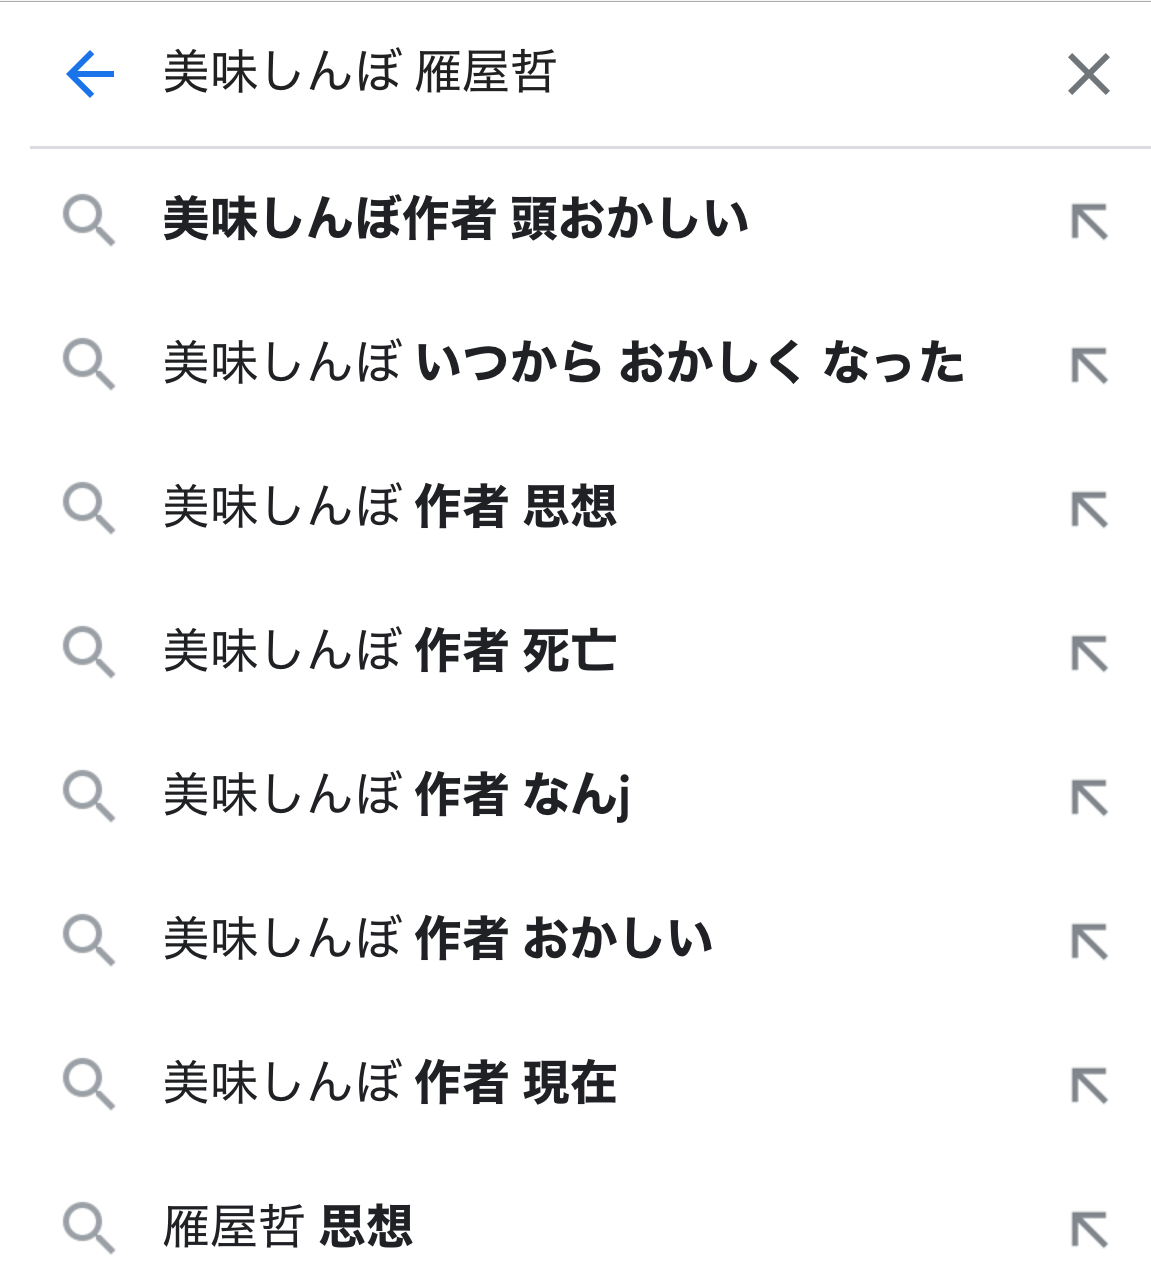
Task: Select suggestion 美味しんぼ作者 頭おかしい
Action: [x=456, y=219]
